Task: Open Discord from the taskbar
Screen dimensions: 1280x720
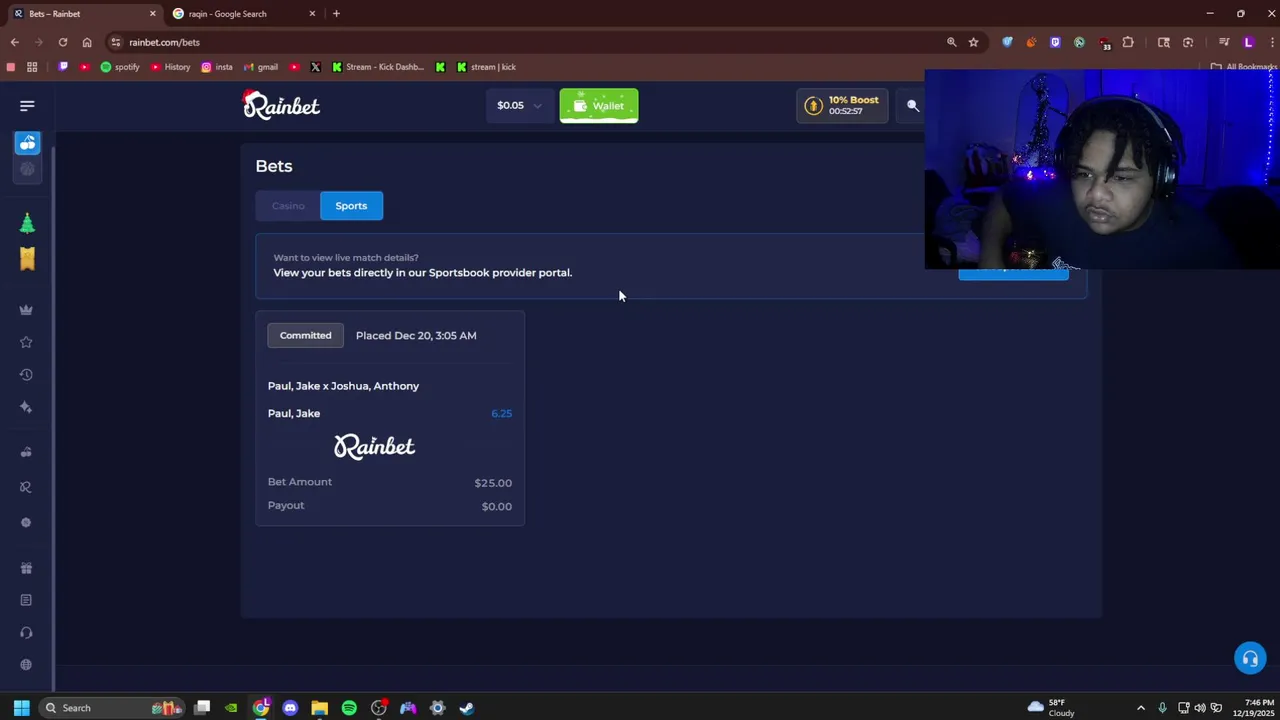Action: 290,708
